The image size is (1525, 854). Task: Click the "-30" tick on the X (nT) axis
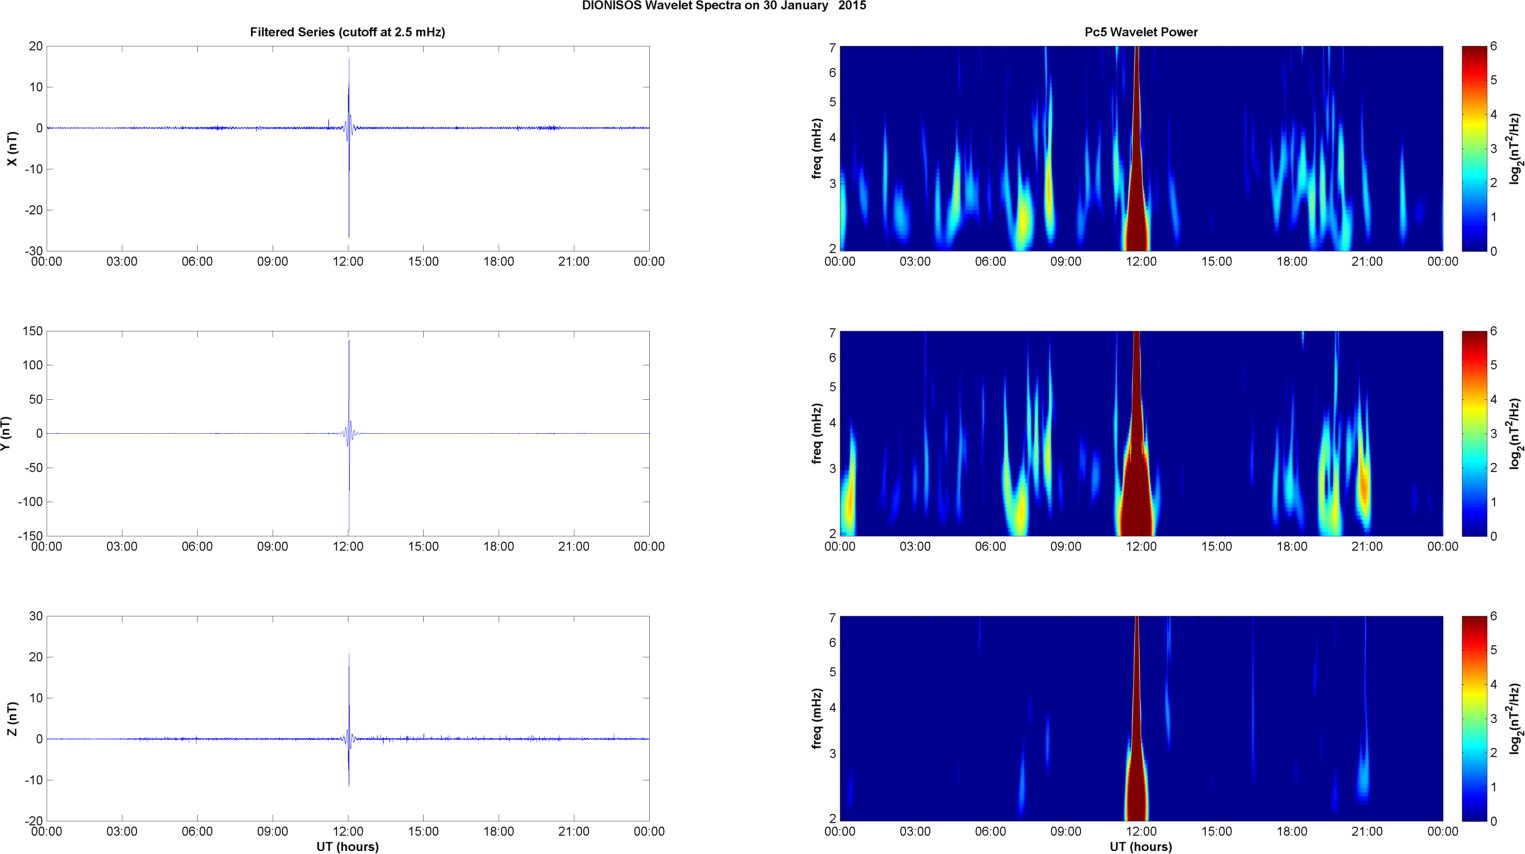33,251
